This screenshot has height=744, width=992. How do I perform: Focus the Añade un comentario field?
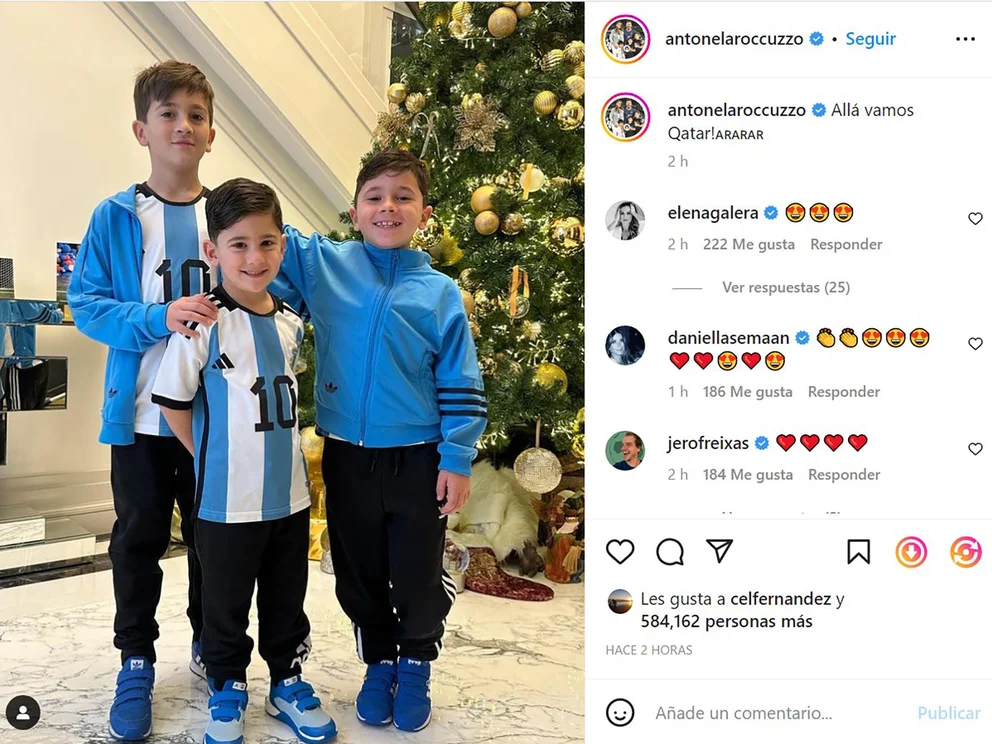tap(778, 714)
